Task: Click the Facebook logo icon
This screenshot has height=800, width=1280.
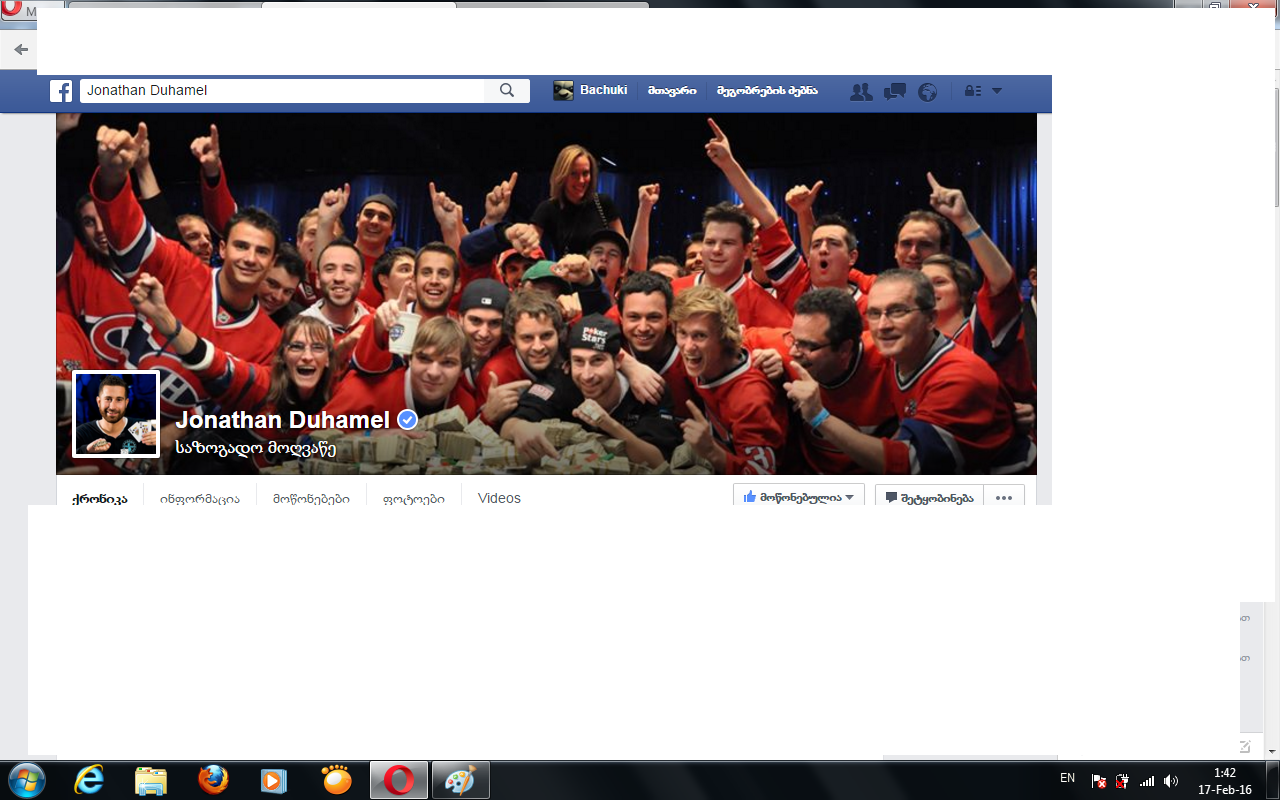Action: tap(61, 91)
